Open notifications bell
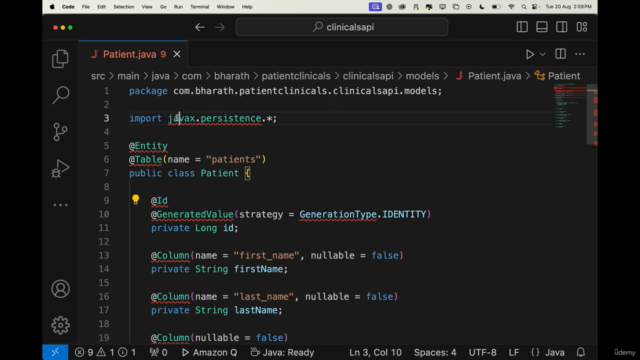640x360 pixels. pos(581,352)
